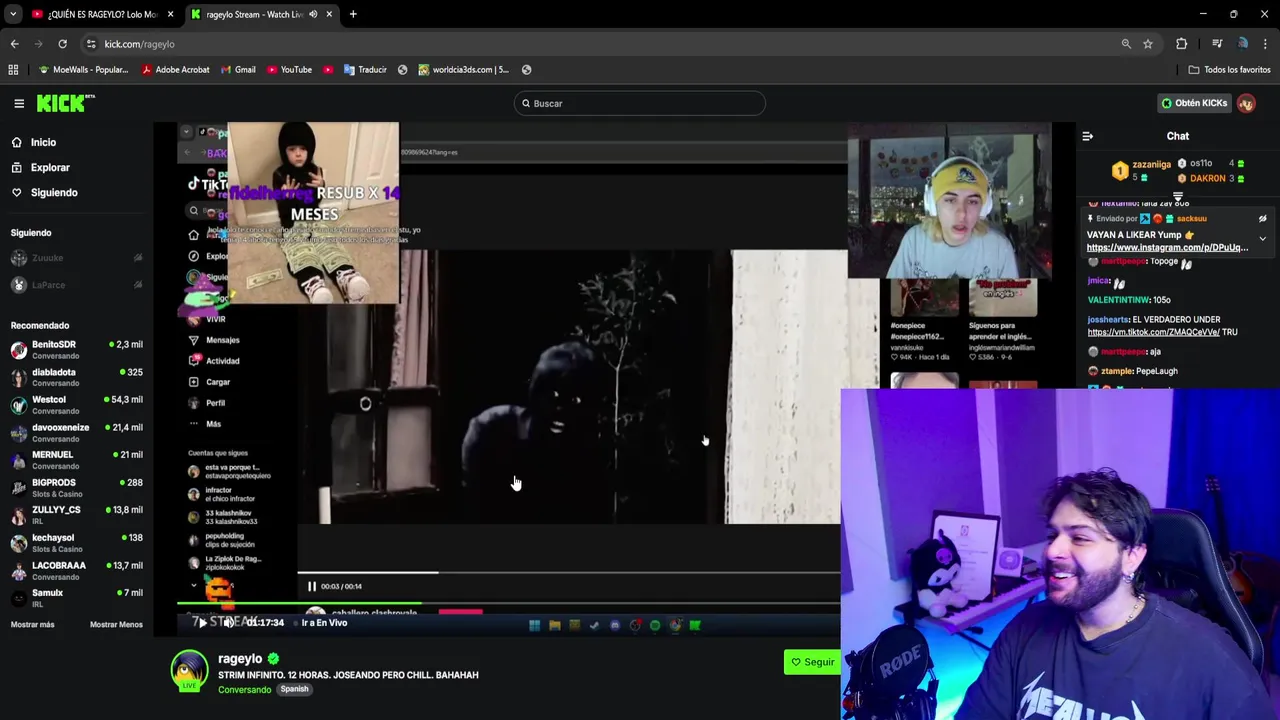Image resolution: width=1280 pixels, height=720 pixels.
Task: Open recommended channel BIGPRODS
Action: 76,487
